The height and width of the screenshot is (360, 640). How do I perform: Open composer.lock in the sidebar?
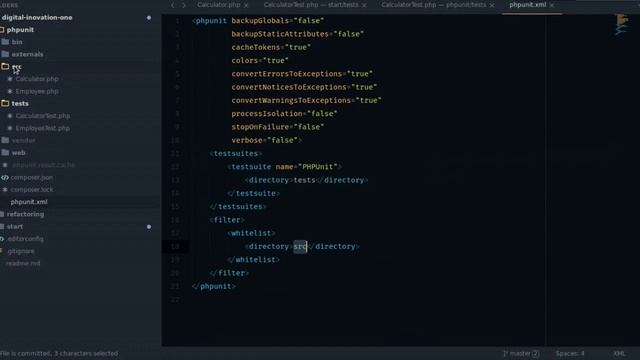click(32, 189)
